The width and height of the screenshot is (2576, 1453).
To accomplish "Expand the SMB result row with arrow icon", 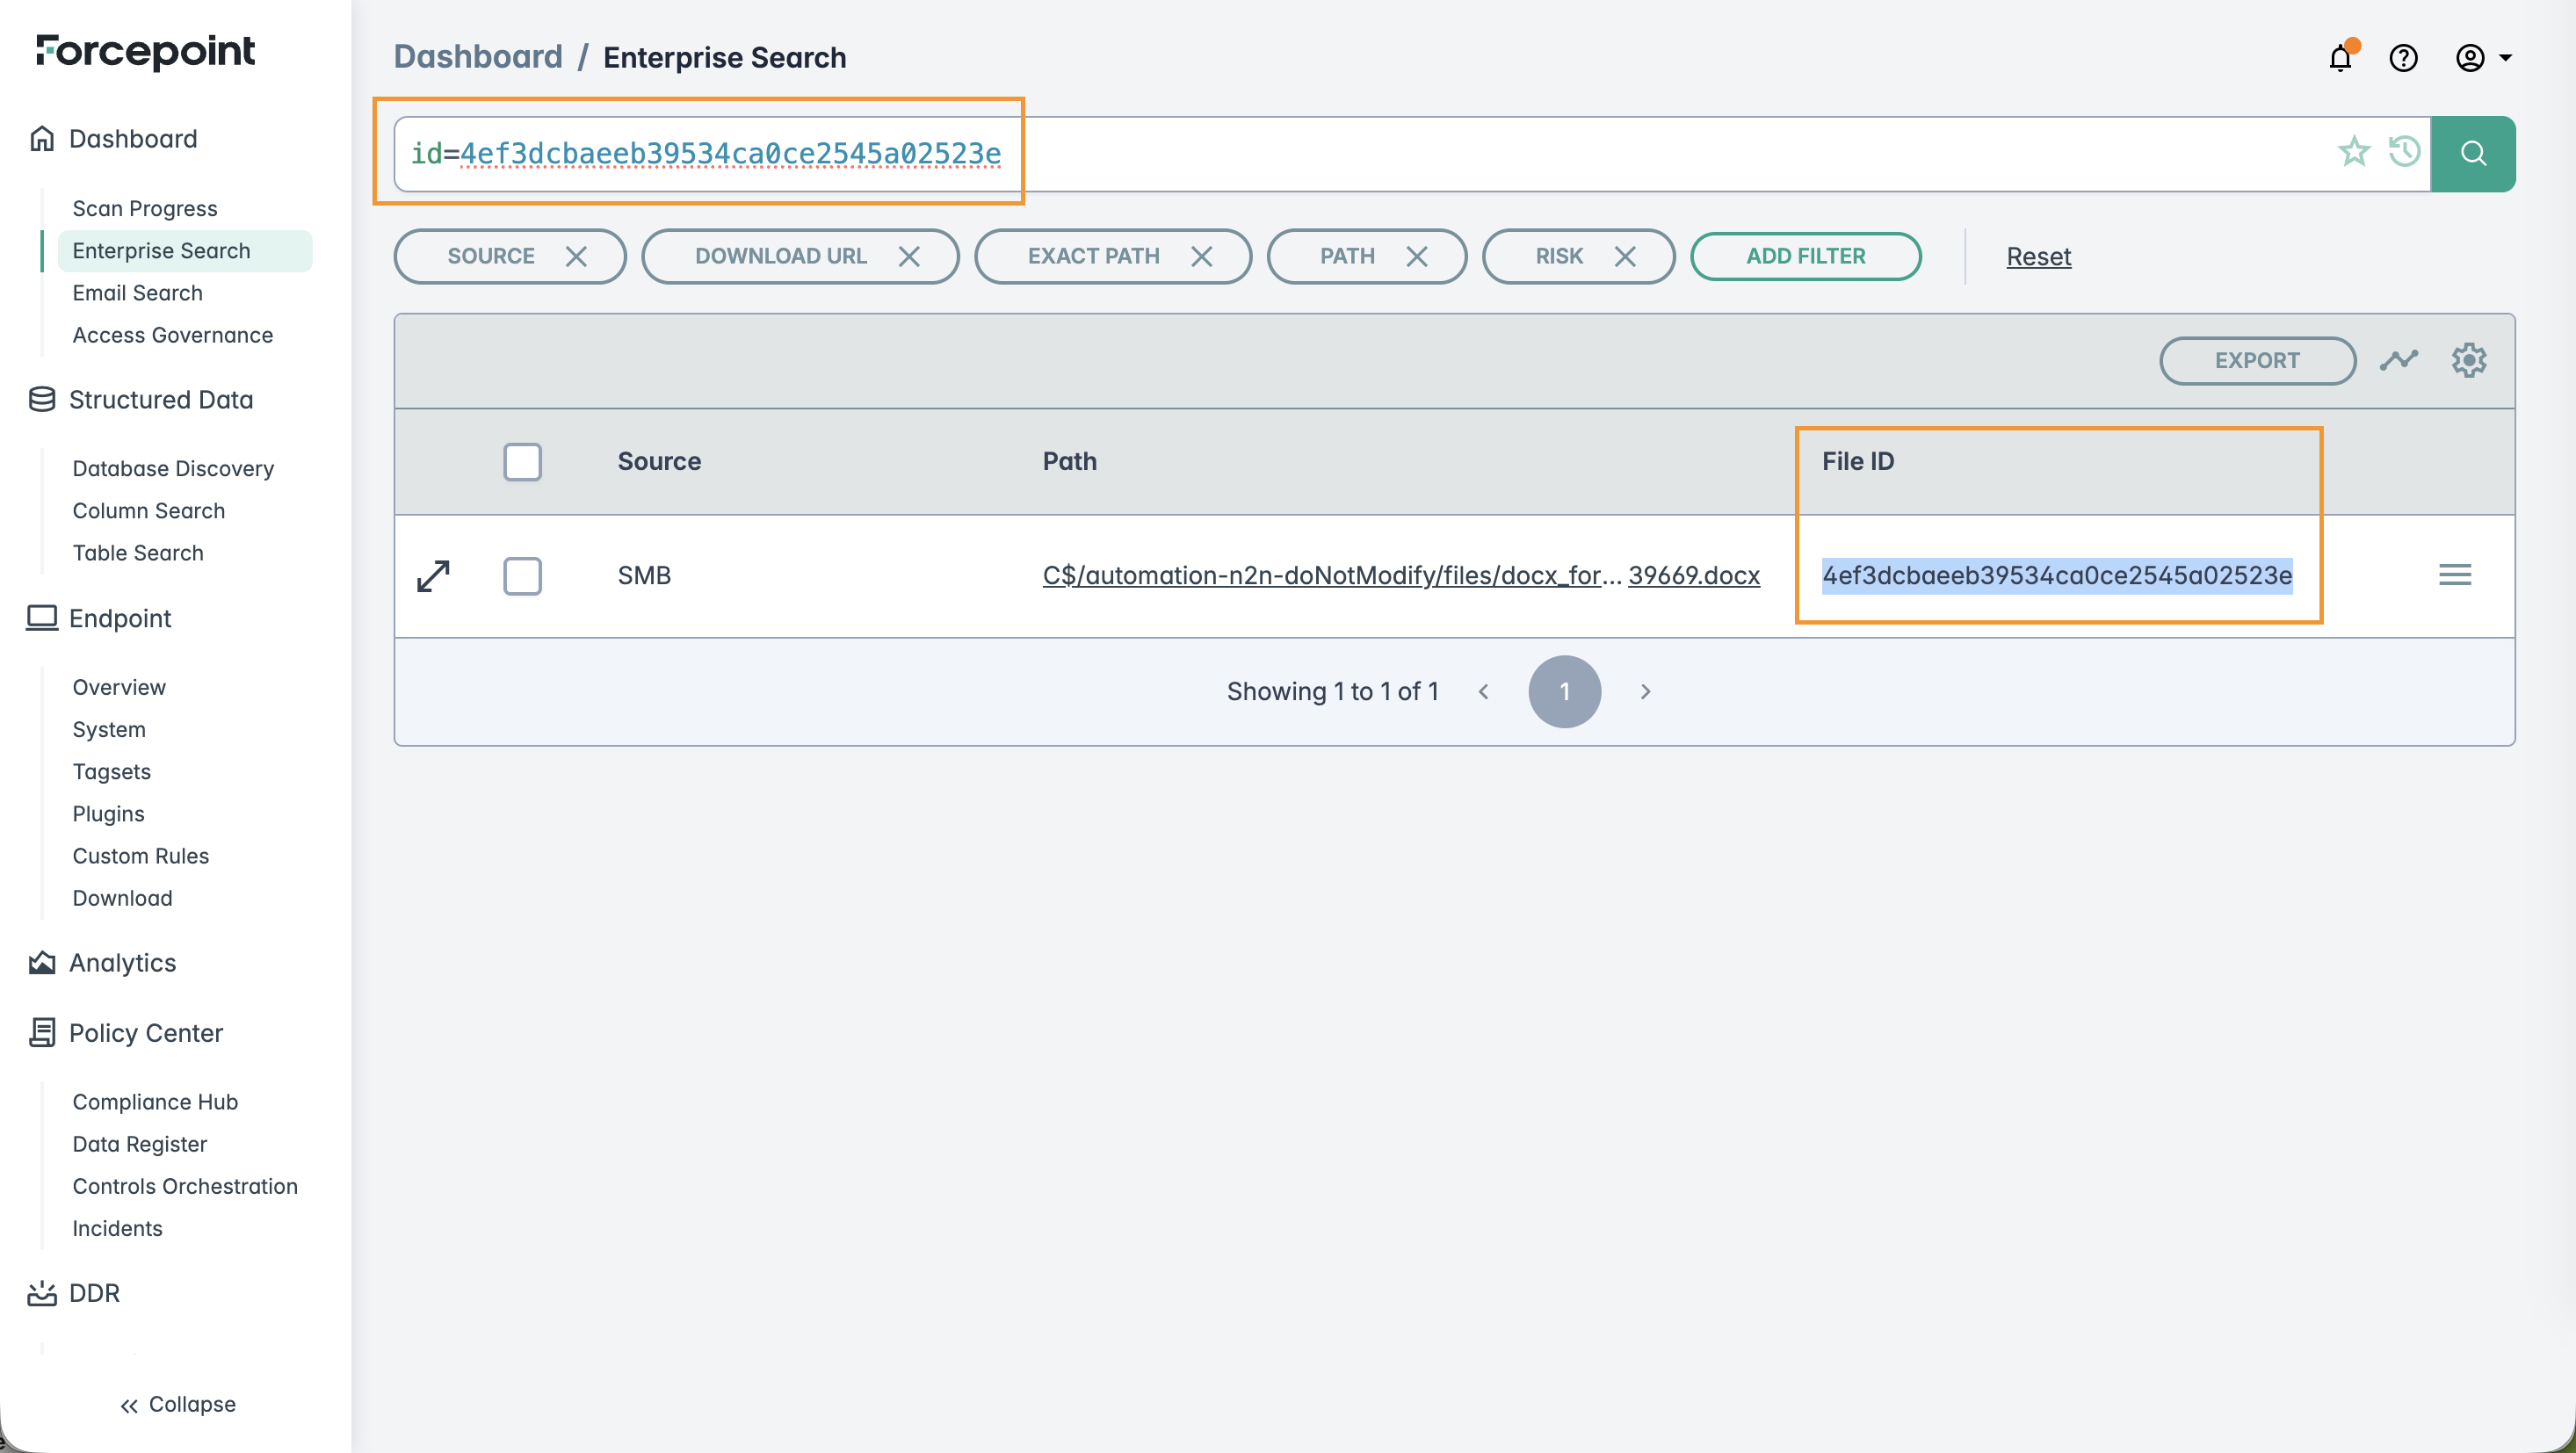I will [x=433, y=575].
